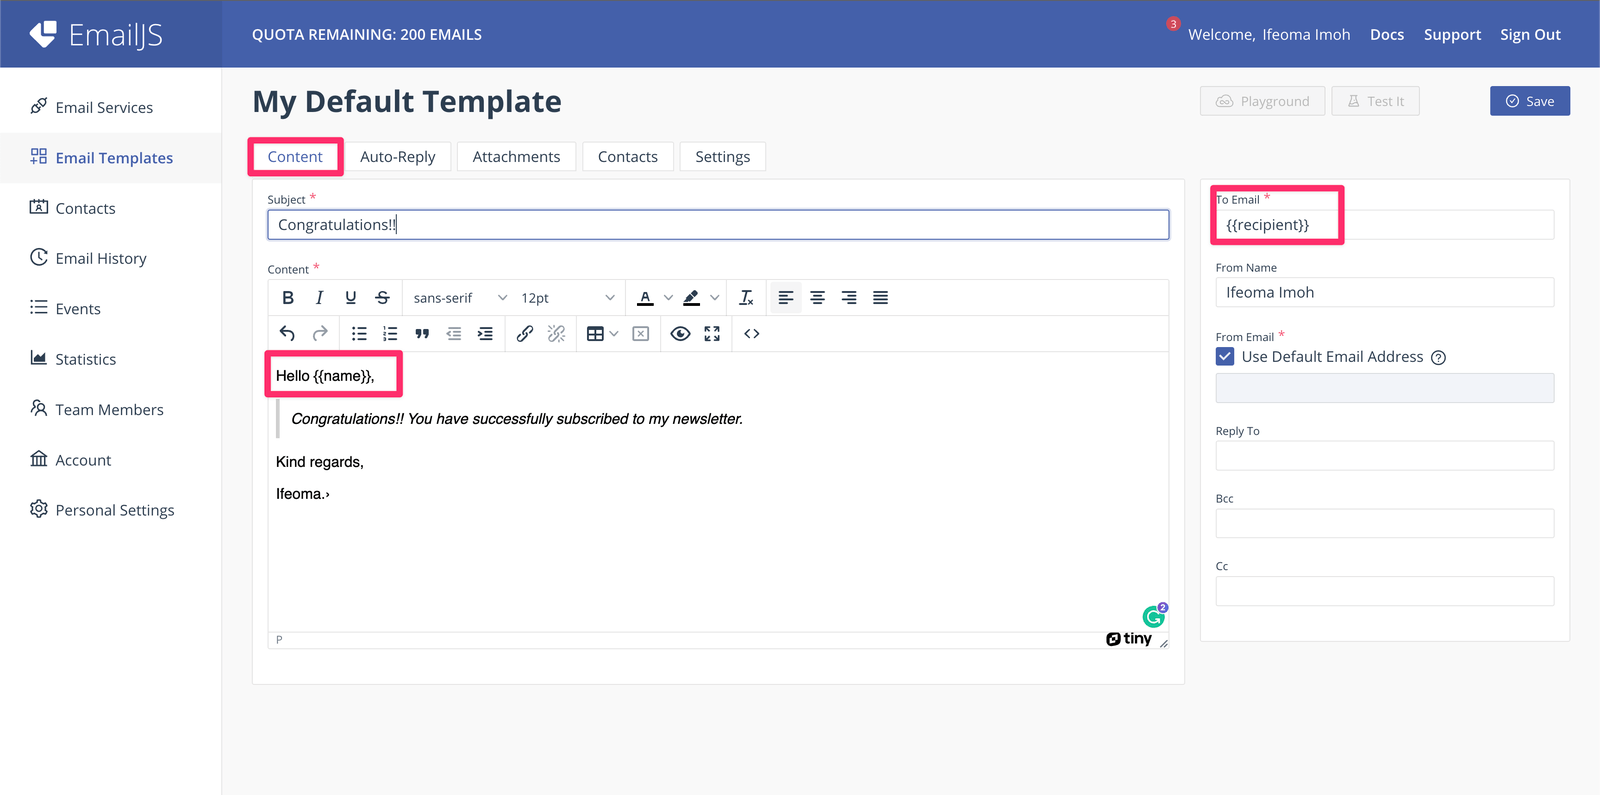Viewport: 1600px width, 795px height.
Task: Click the EmailJS logo
Action: pos(96,35)
